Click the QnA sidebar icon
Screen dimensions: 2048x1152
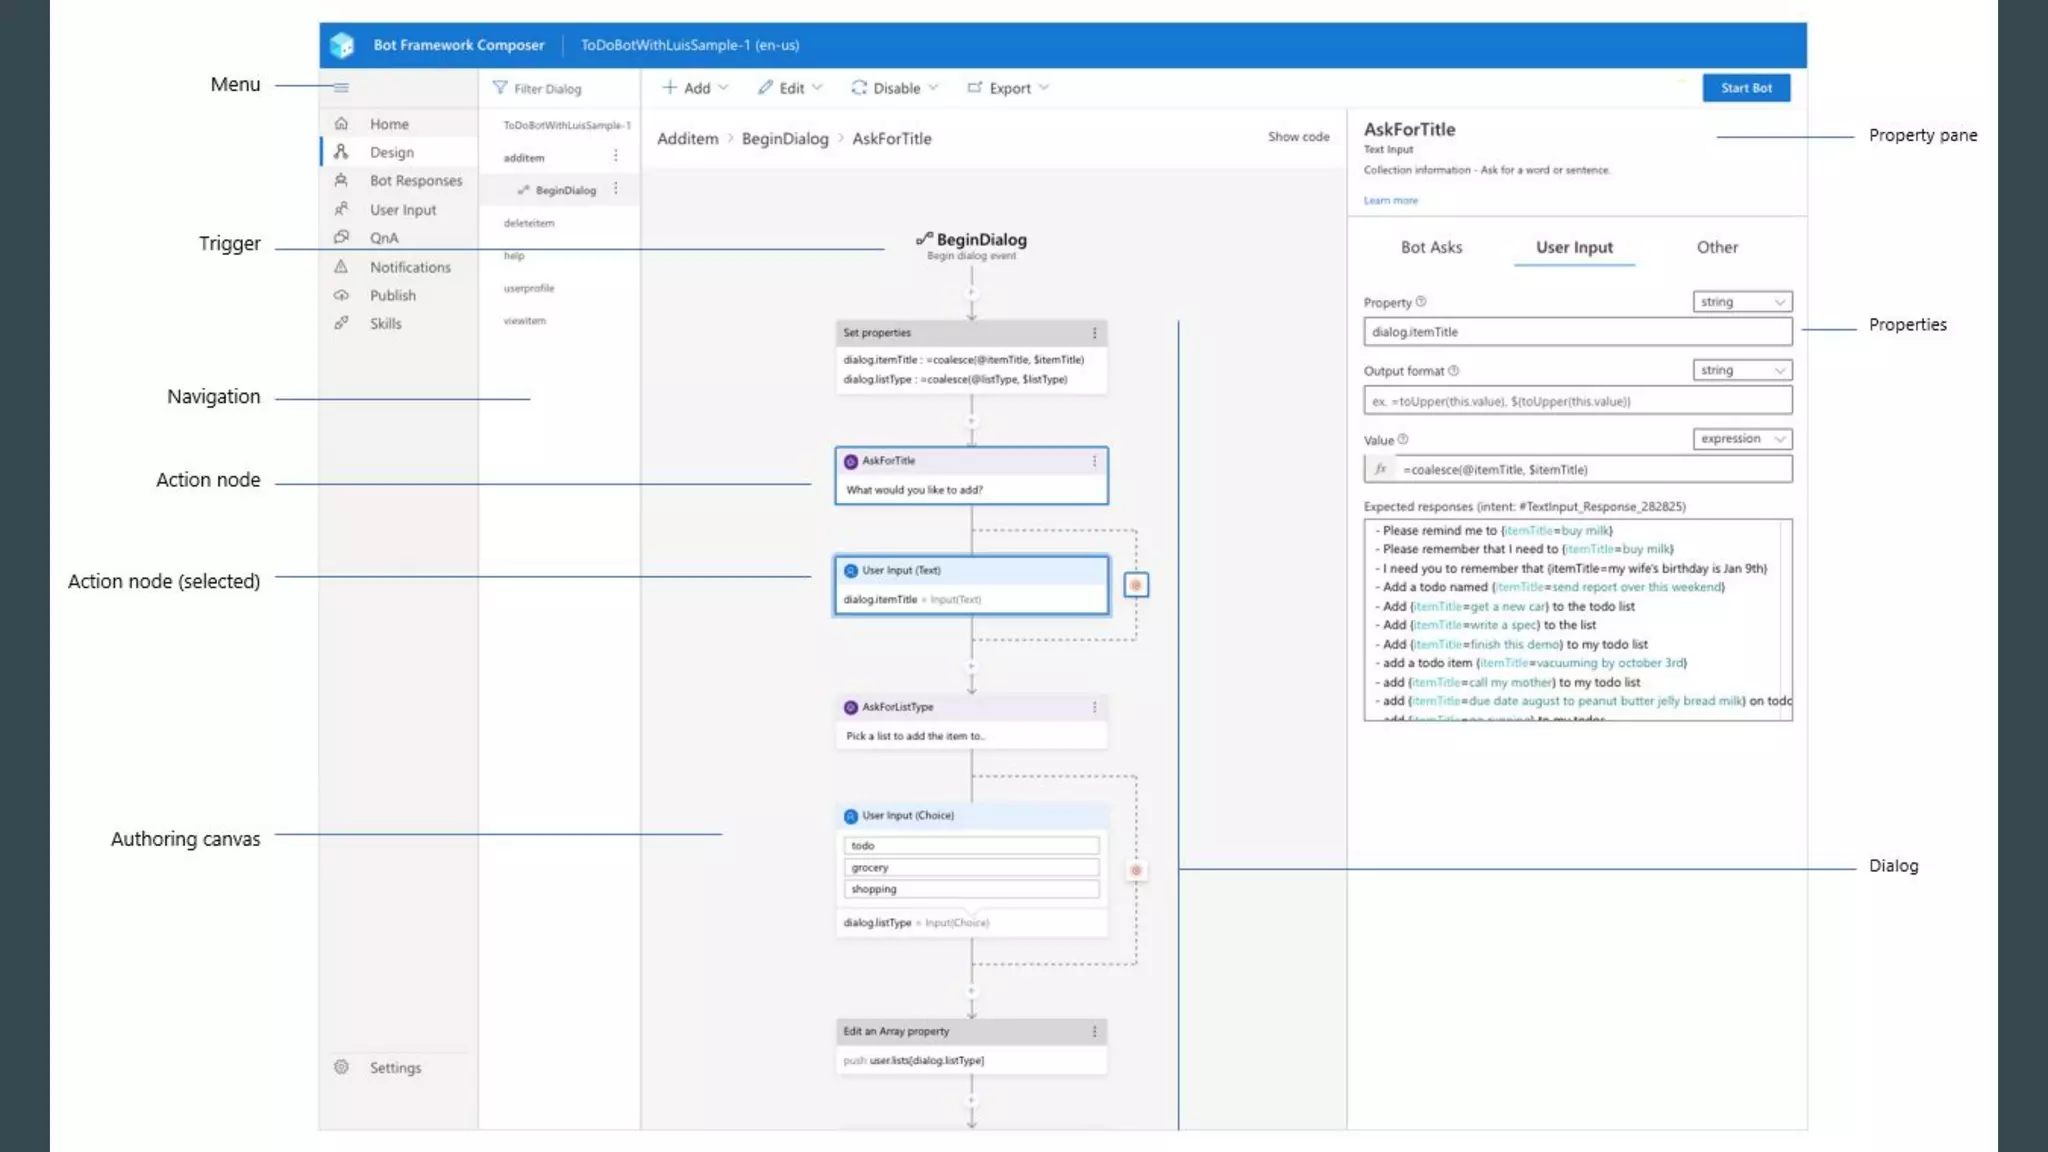coord(341,238)
